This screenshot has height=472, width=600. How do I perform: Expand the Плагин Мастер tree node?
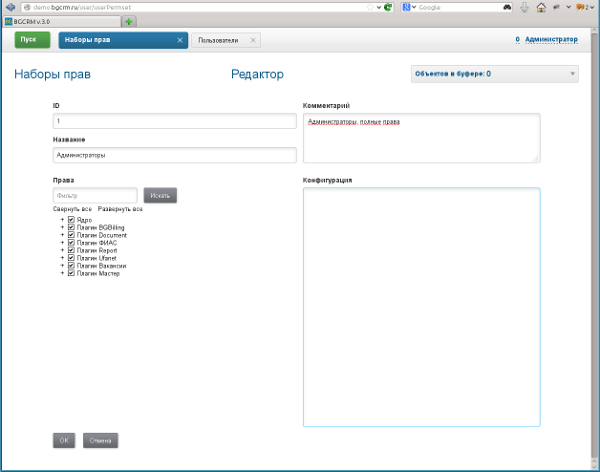(62, 273)
